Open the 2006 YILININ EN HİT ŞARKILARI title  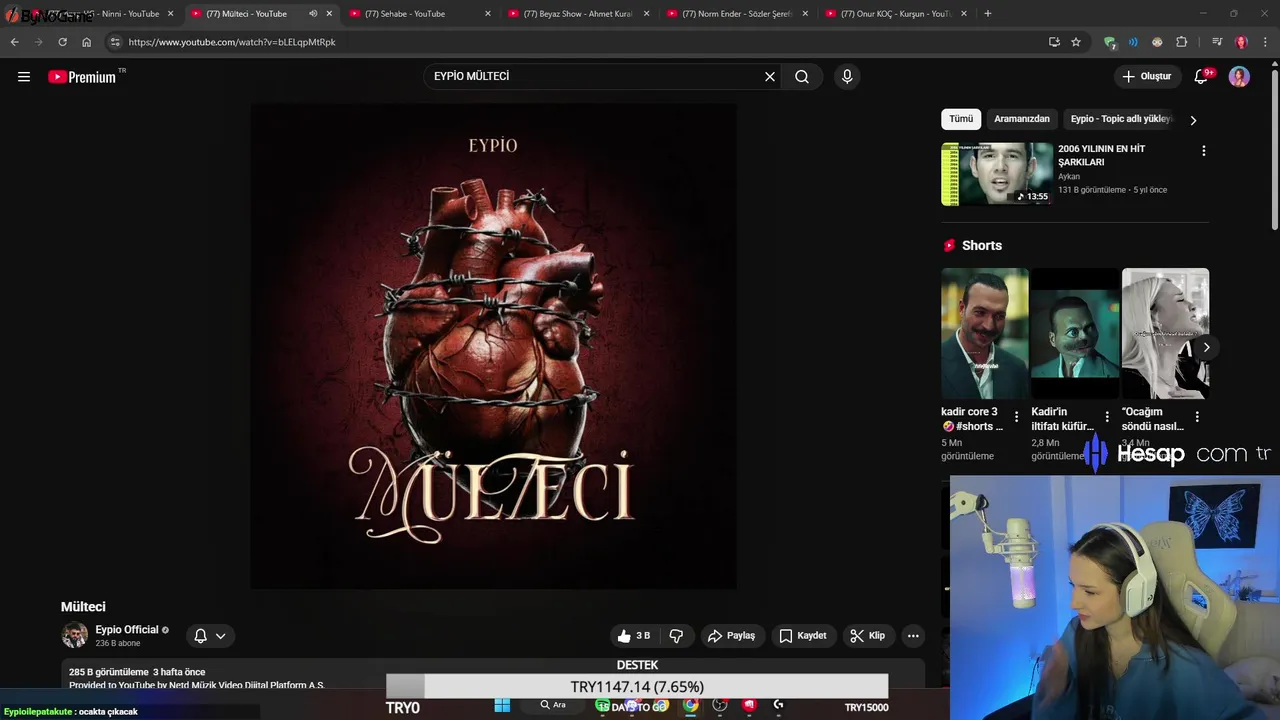pos(1102,156)
